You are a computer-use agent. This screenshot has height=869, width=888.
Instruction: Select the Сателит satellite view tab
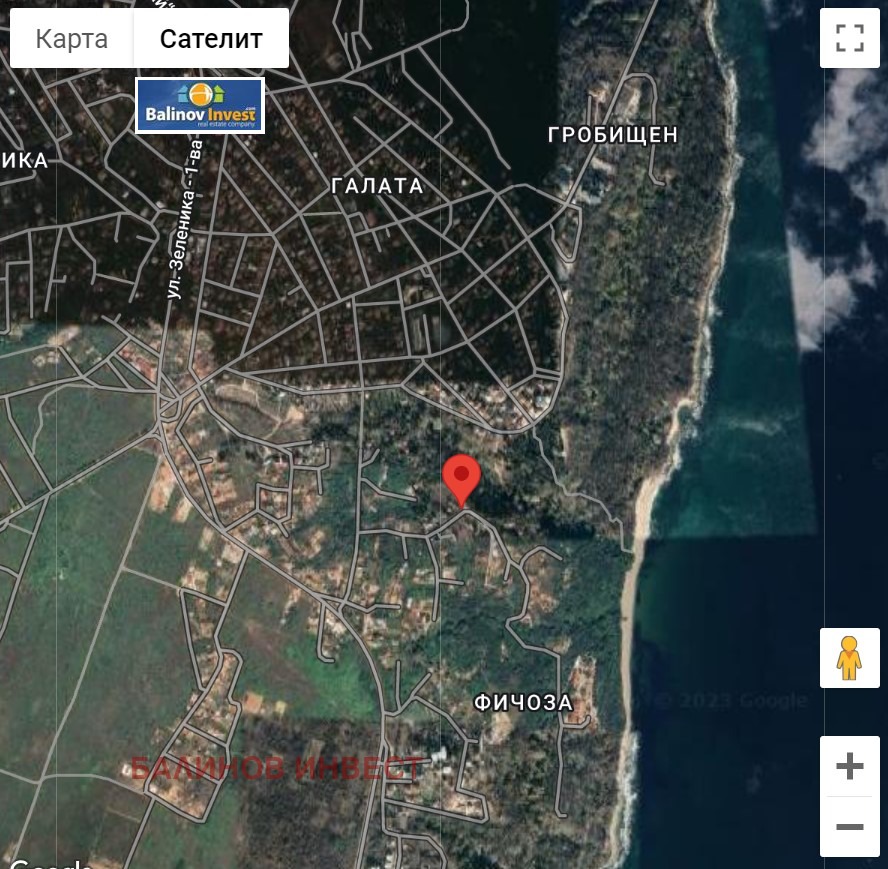click(211, 39)
